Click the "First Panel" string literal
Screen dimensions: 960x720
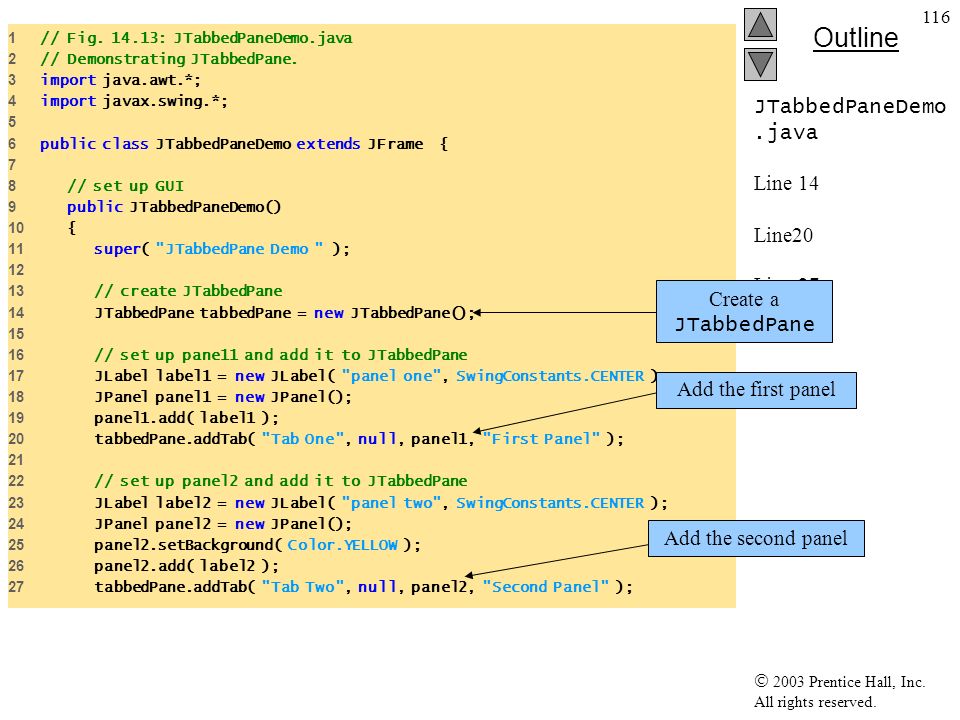pos(541,439)
